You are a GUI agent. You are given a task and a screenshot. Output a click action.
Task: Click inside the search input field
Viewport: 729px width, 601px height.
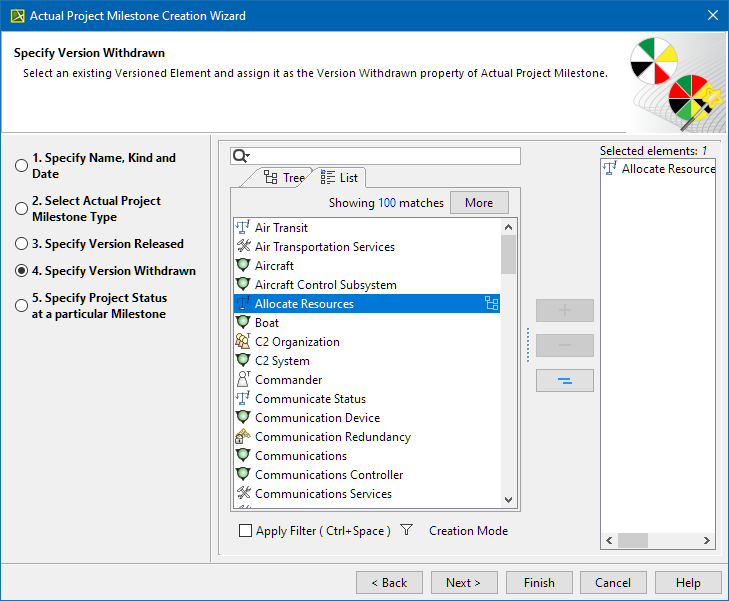point(385,156)
